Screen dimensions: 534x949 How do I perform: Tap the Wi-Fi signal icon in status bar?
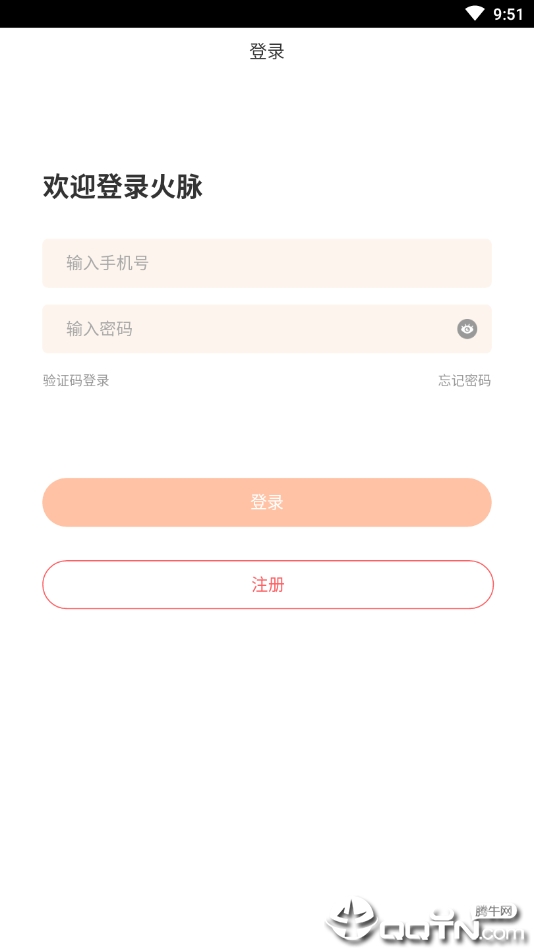(475, 14)
